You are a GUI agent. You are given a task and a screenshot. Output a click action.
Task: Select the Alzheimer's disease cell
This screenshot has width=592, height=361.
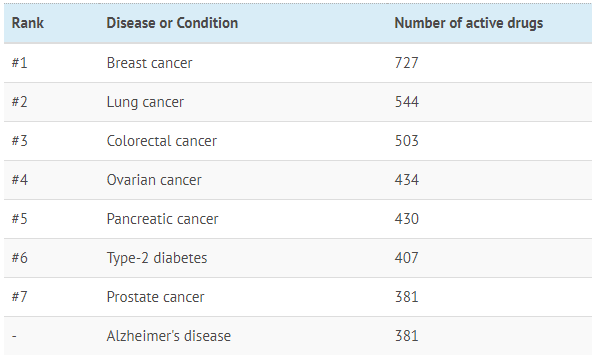click(168, 336)
